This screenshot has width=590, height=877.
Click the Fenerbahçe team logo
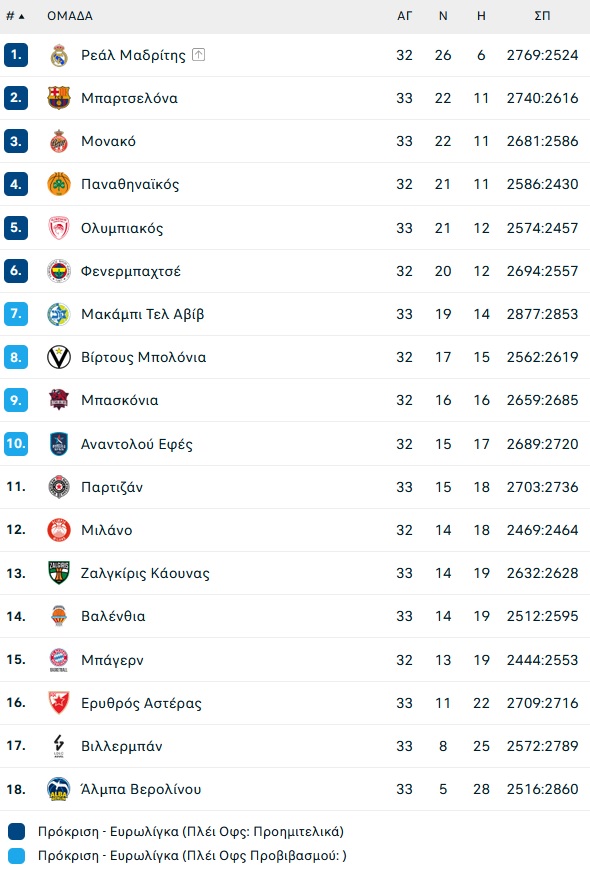click(x=59, y=271)
